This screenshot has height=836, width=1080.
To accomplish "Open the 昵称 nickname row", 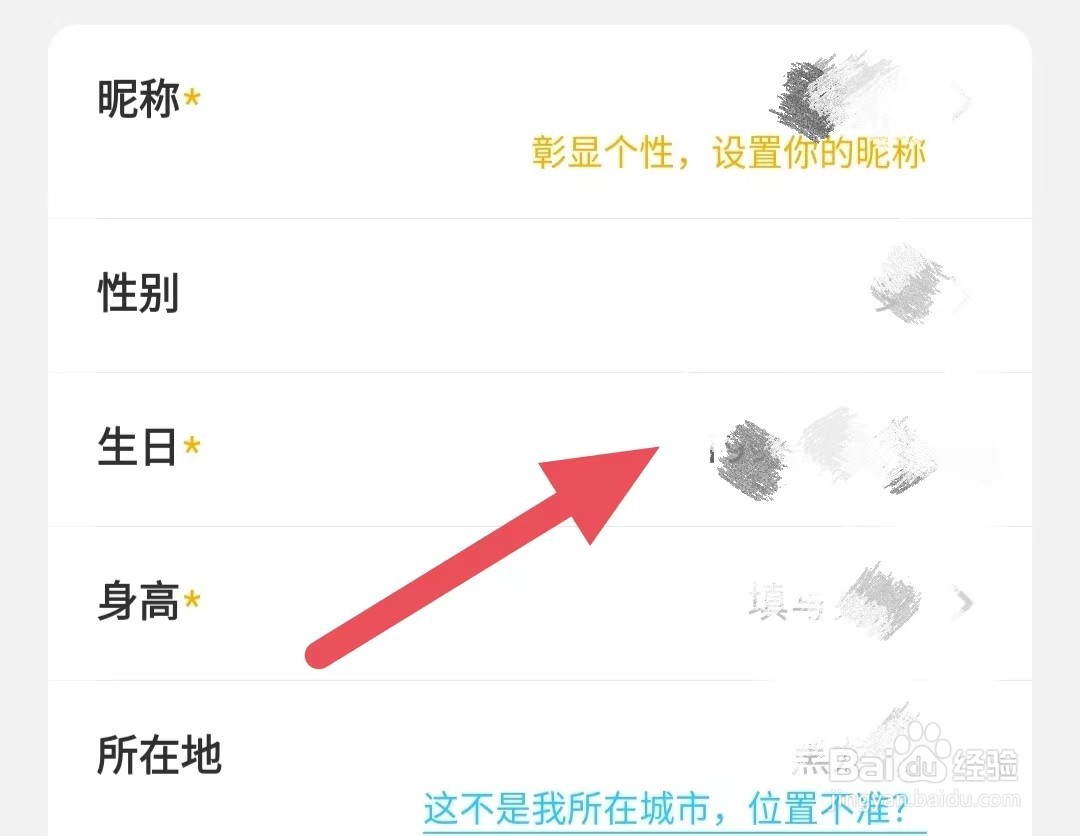I will pyautogui.click(x=540, y=122).
